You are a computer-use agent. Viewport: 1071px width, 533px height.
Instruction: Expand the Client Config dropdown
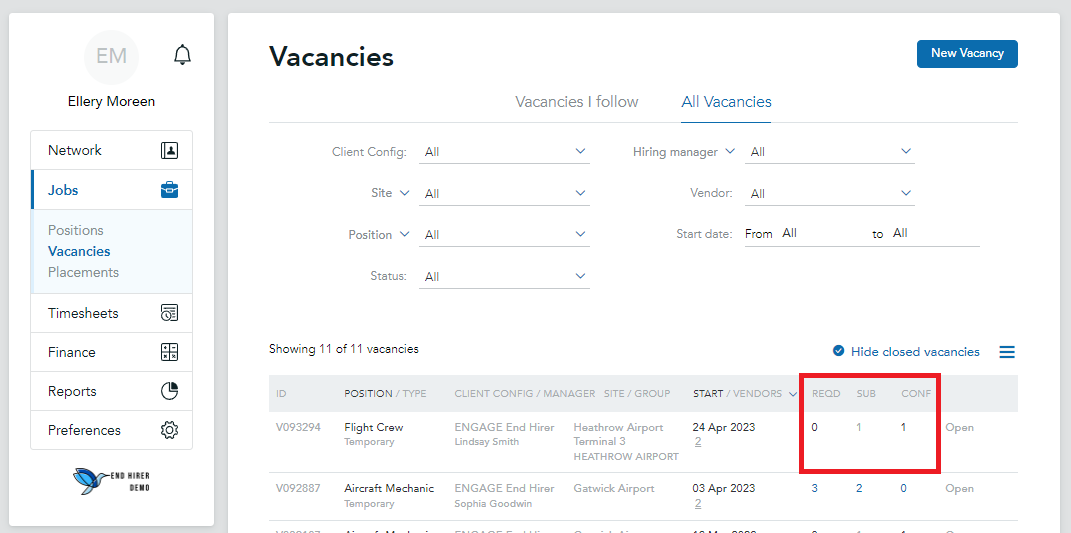click(504, 152)
